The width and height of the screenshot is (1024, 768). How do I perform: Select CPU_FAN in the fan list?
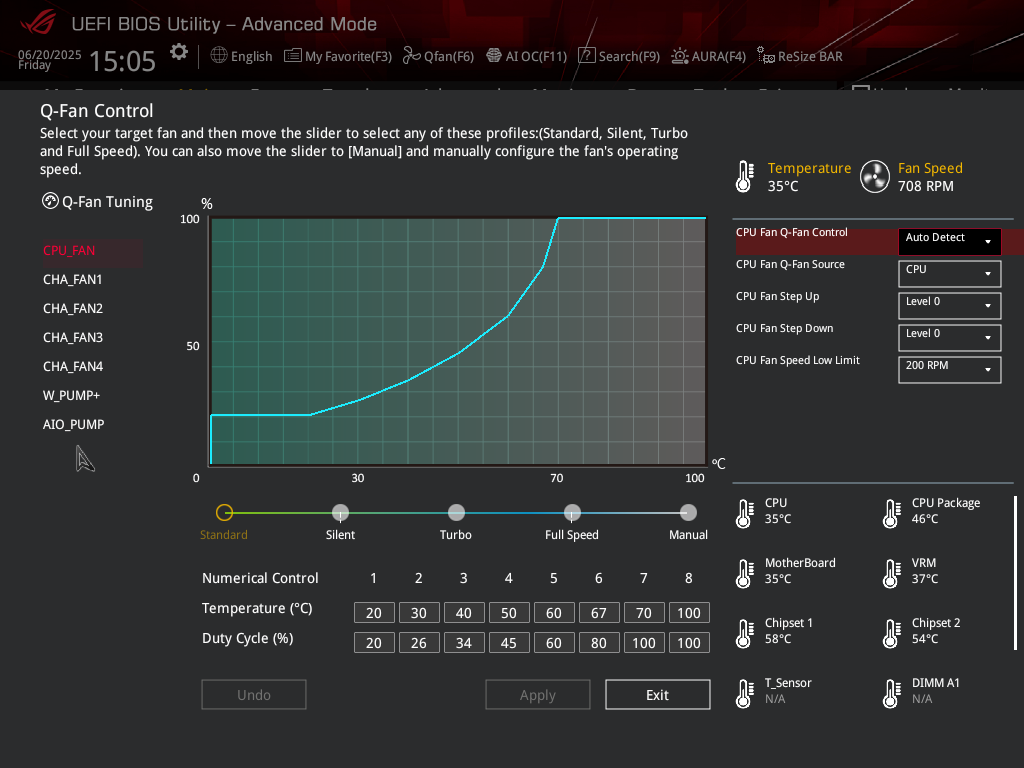click(x=69, y=251)
